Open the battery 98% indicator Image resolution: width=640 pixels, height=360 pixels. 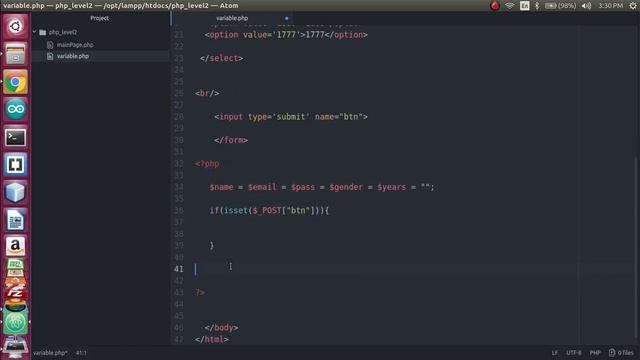[x=560, y=6]
